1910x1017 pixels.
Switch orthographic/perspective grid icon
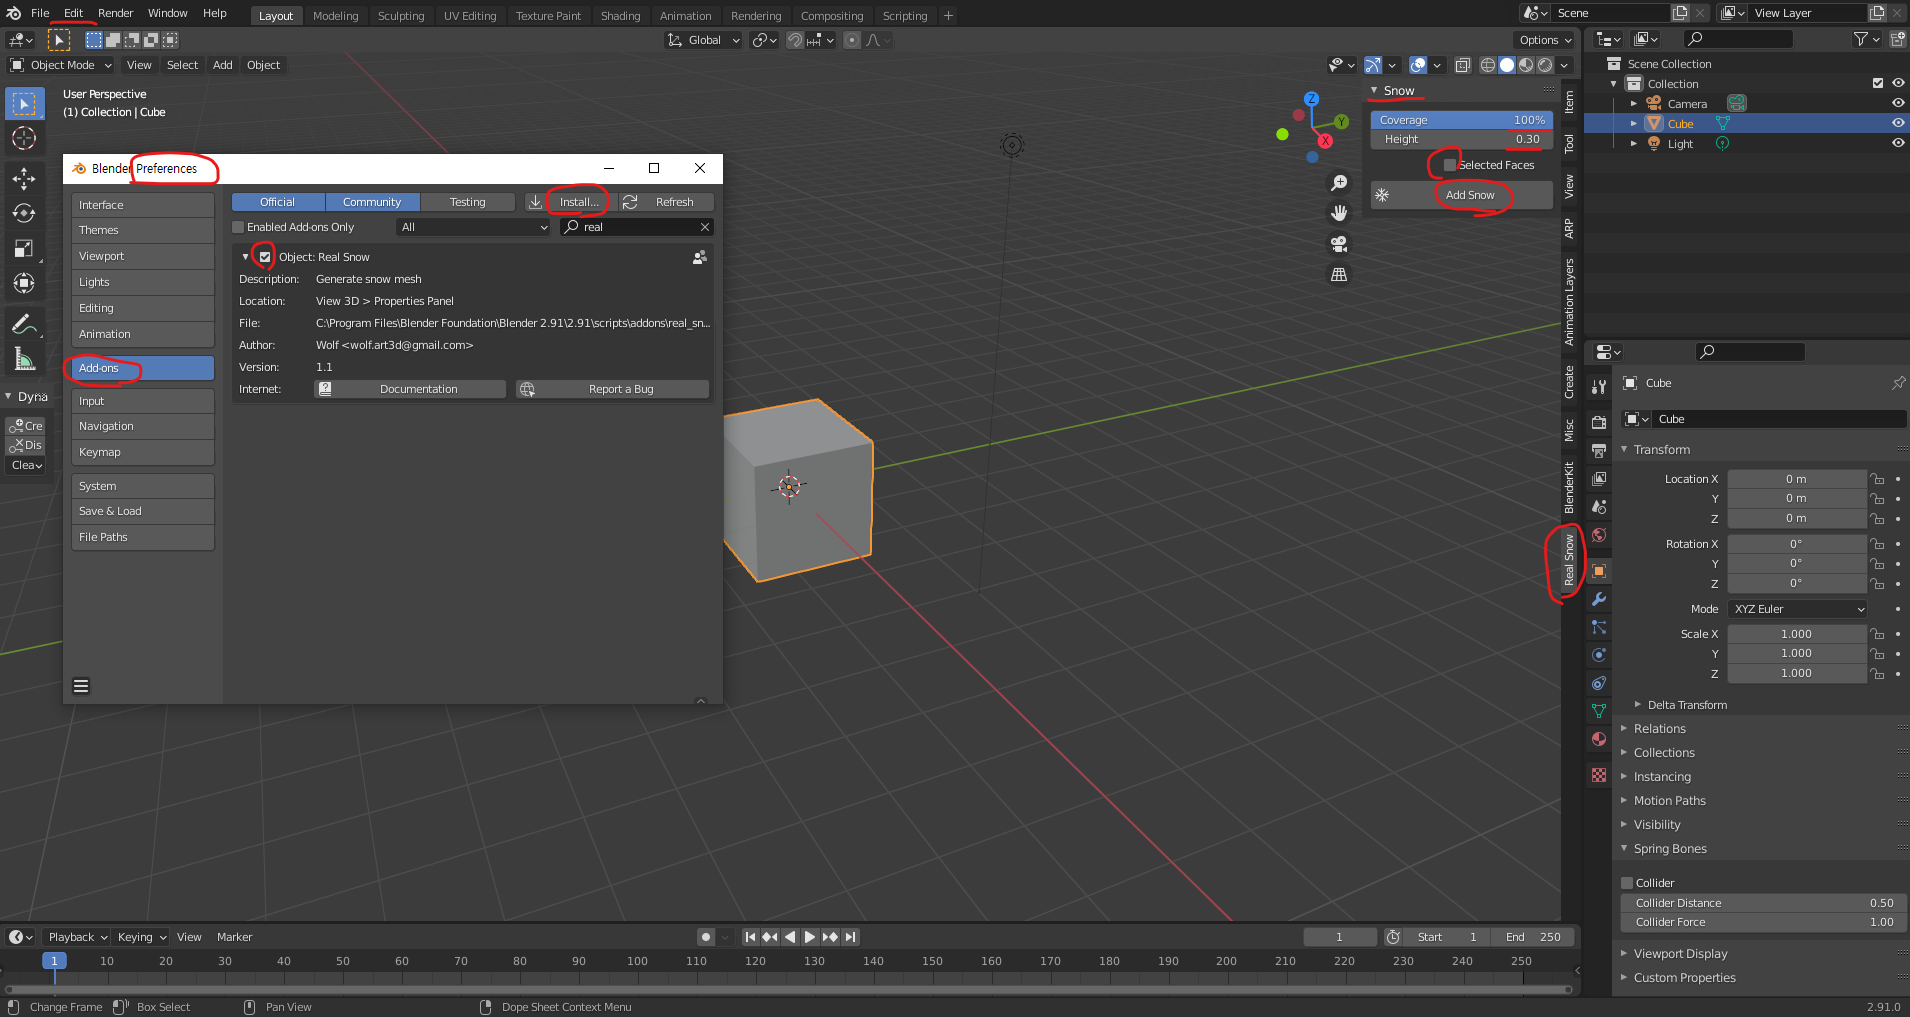click(1339, 274)
